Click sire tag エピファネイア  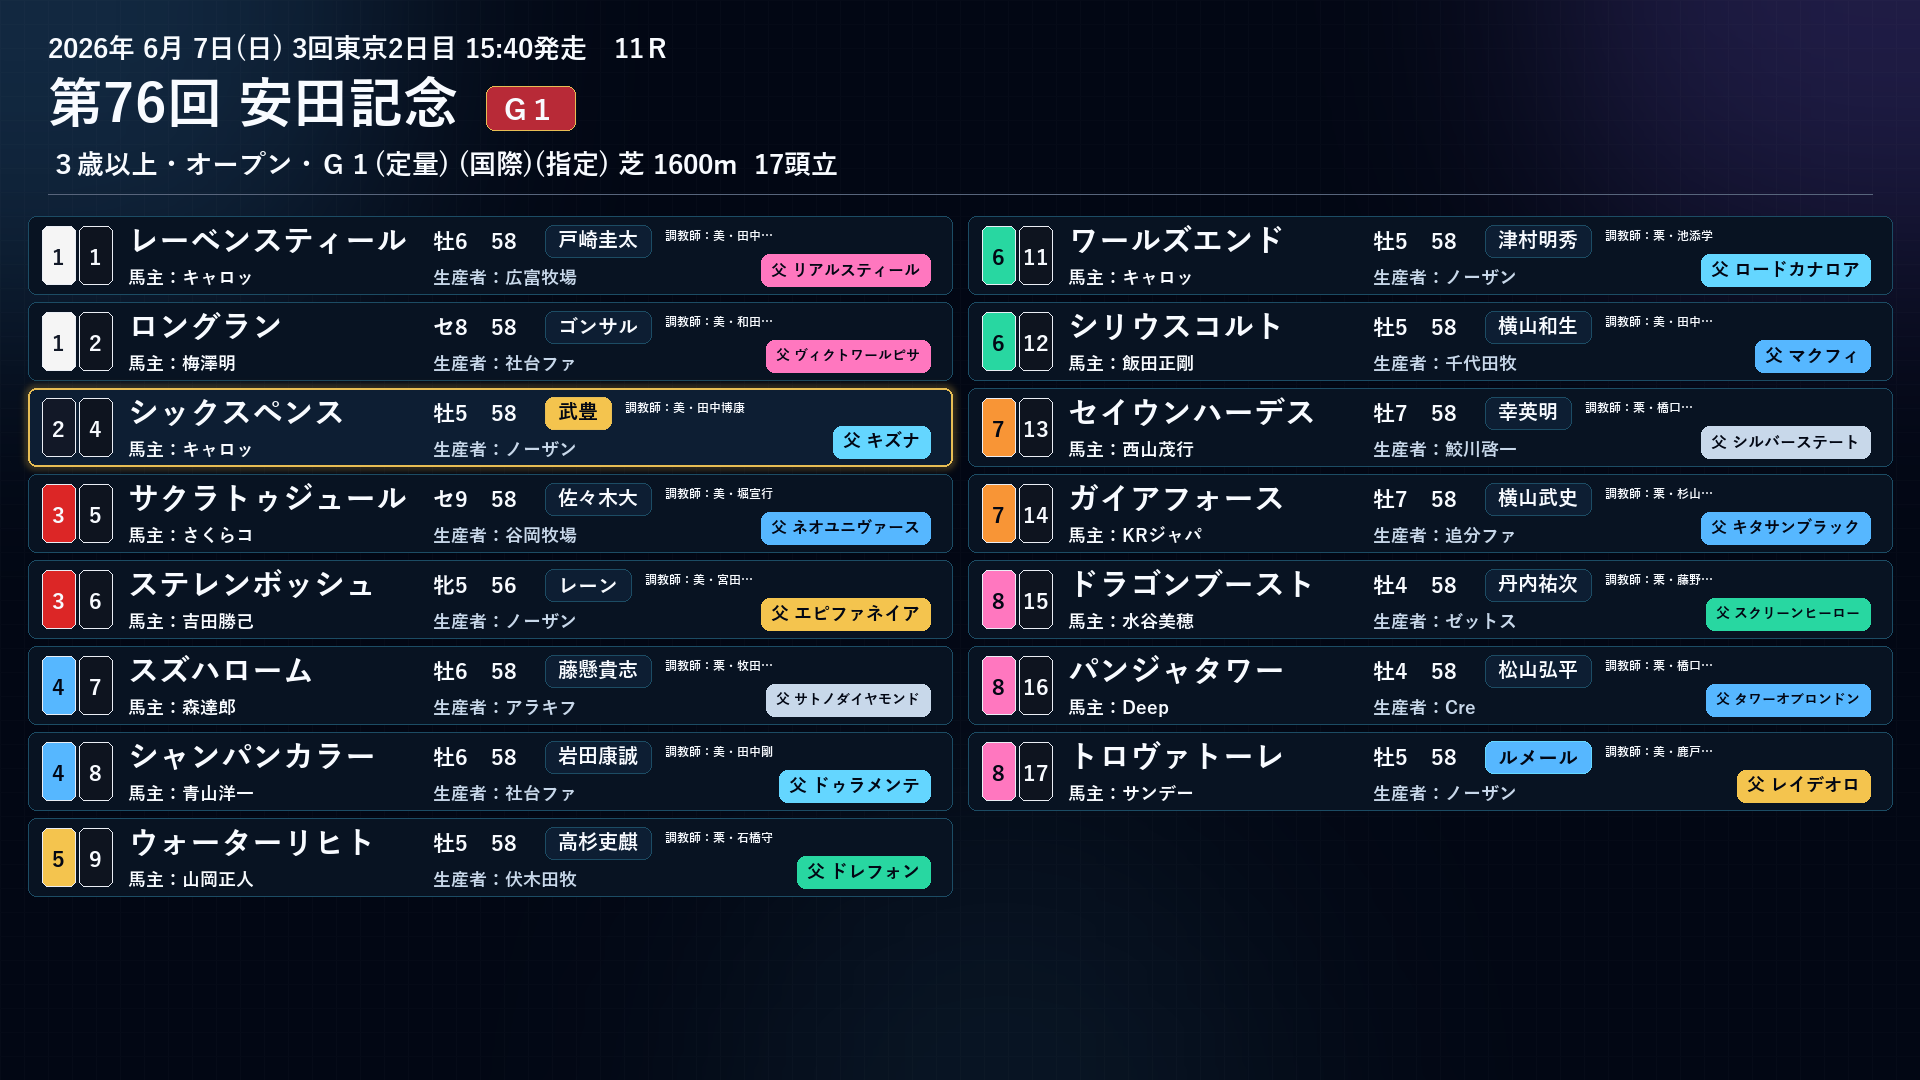click(846, 614)
